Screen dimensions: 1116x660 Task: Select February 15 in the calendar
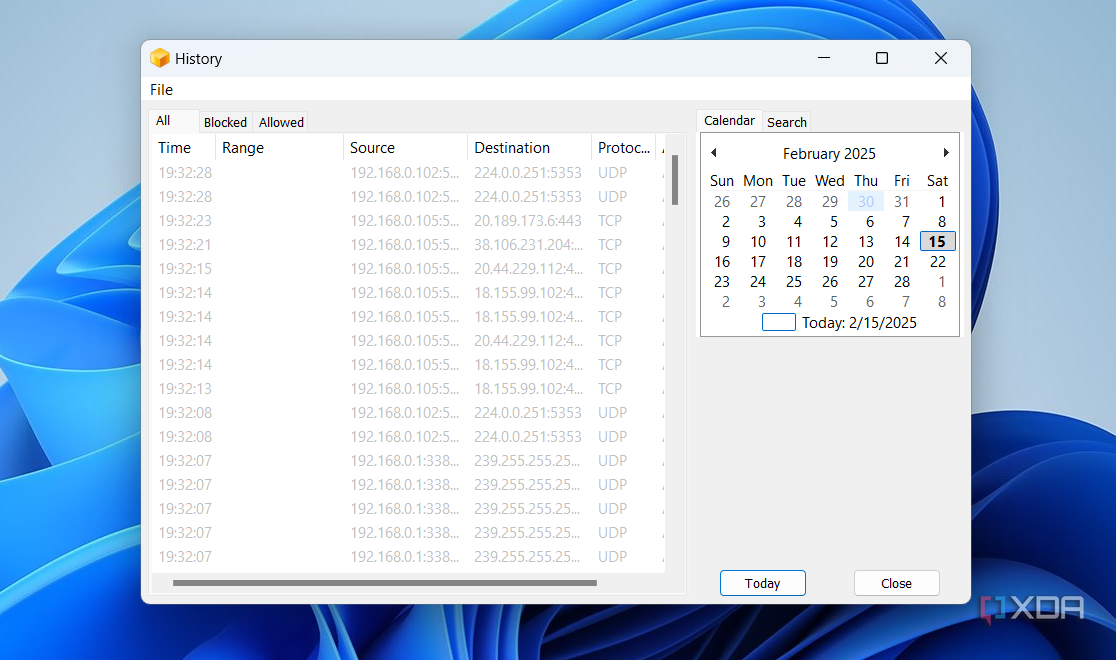point(937,242)
